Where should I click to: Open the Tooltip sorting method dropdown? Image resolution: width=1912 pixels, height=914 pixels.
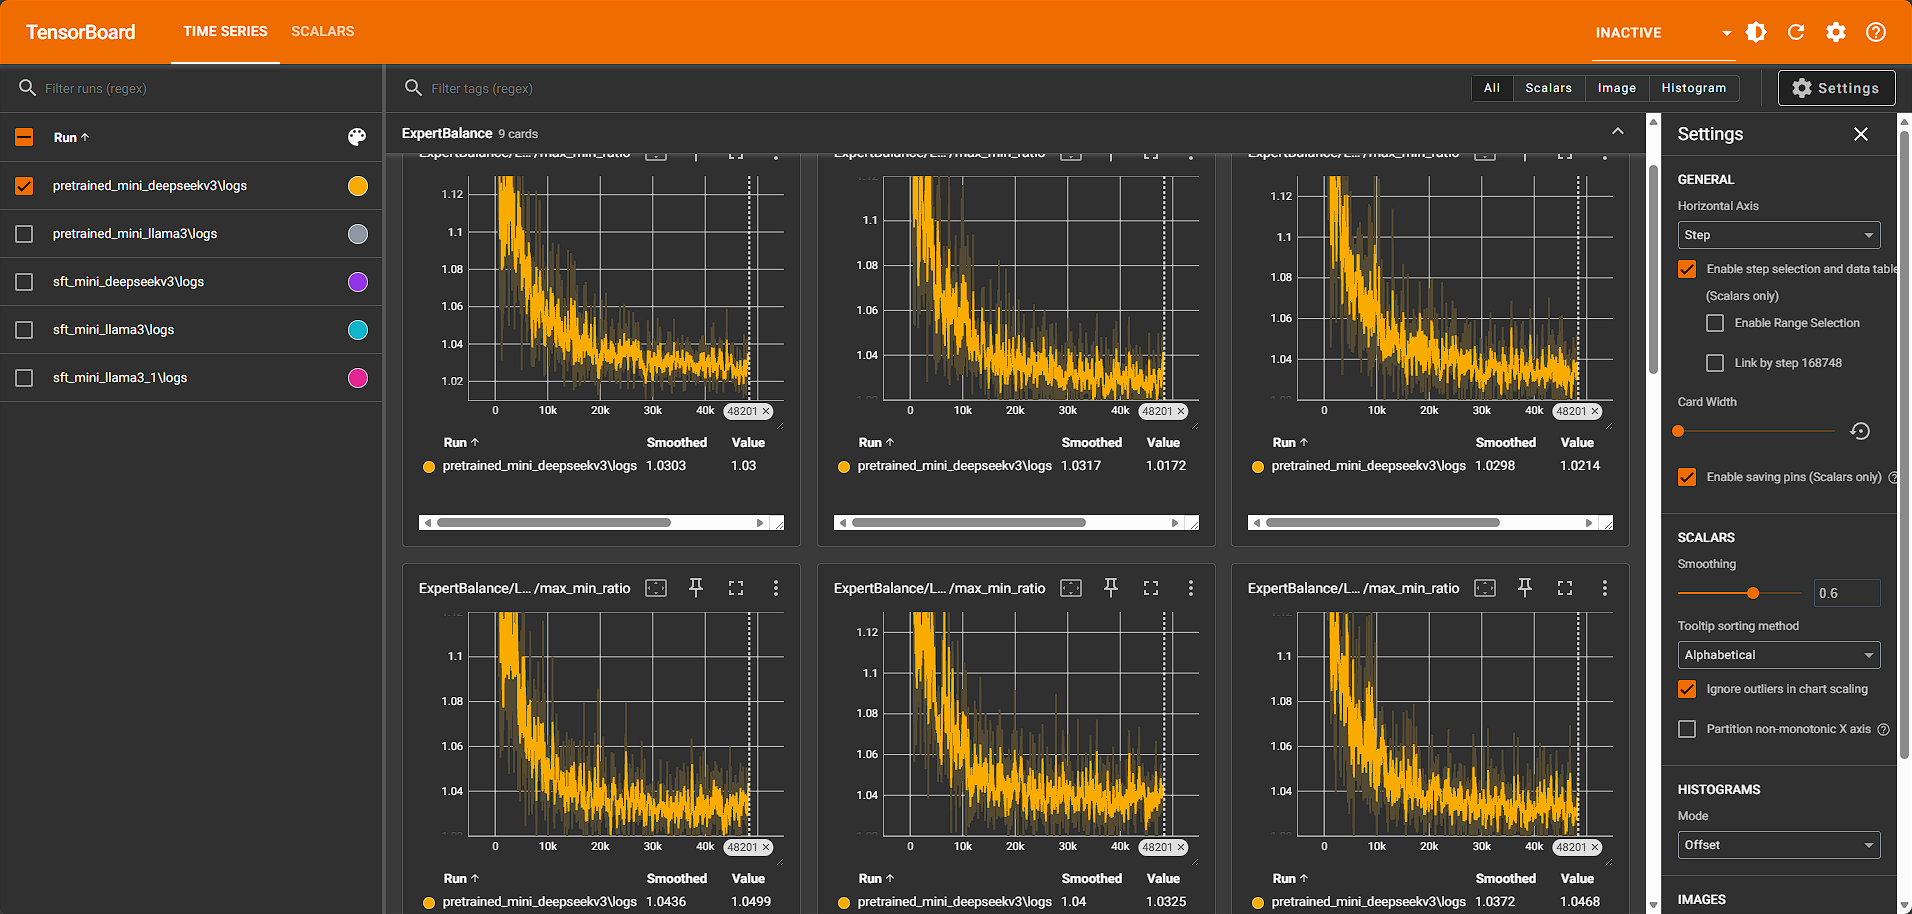[1779, 655]
